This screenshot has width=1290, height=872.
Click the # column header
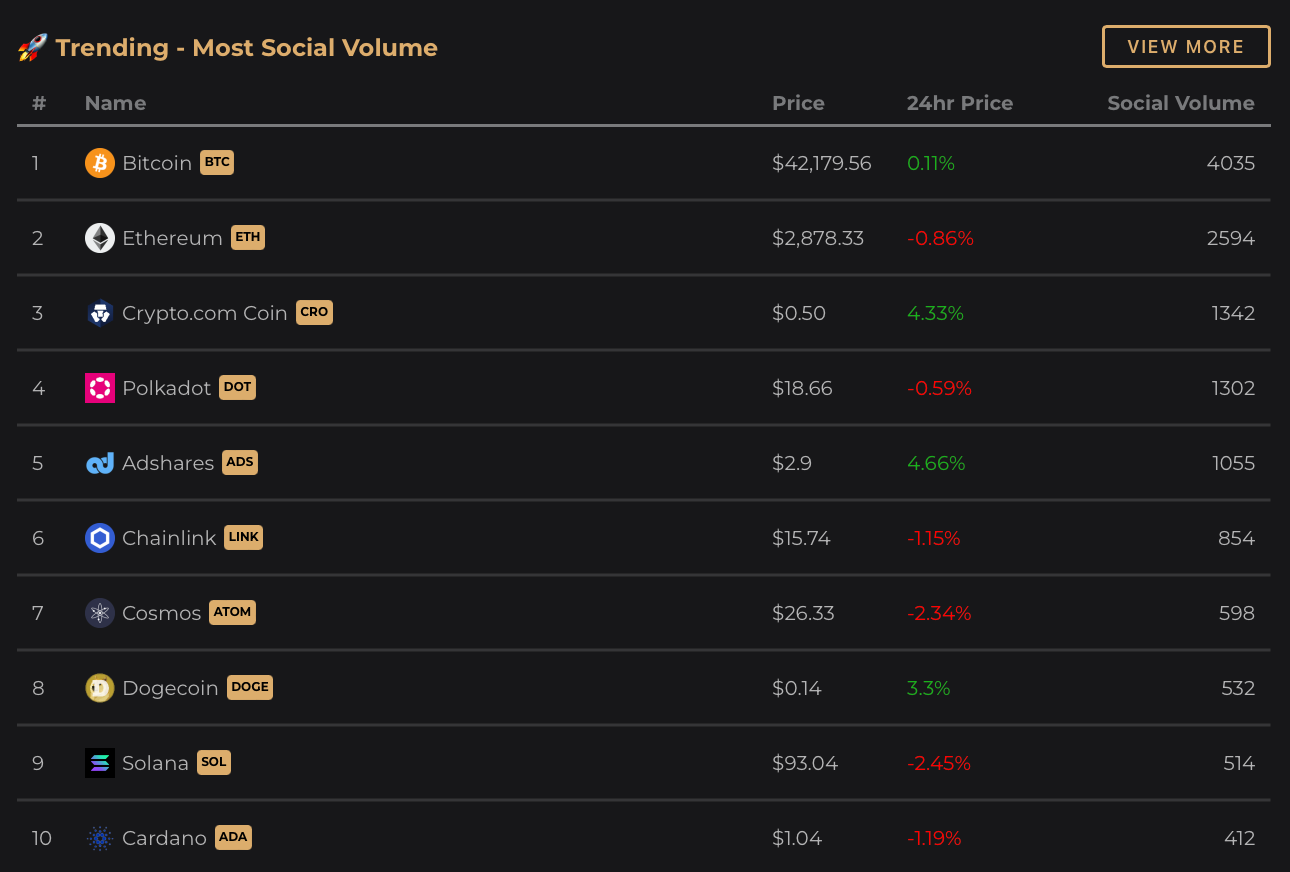click(x=39, y=103)
